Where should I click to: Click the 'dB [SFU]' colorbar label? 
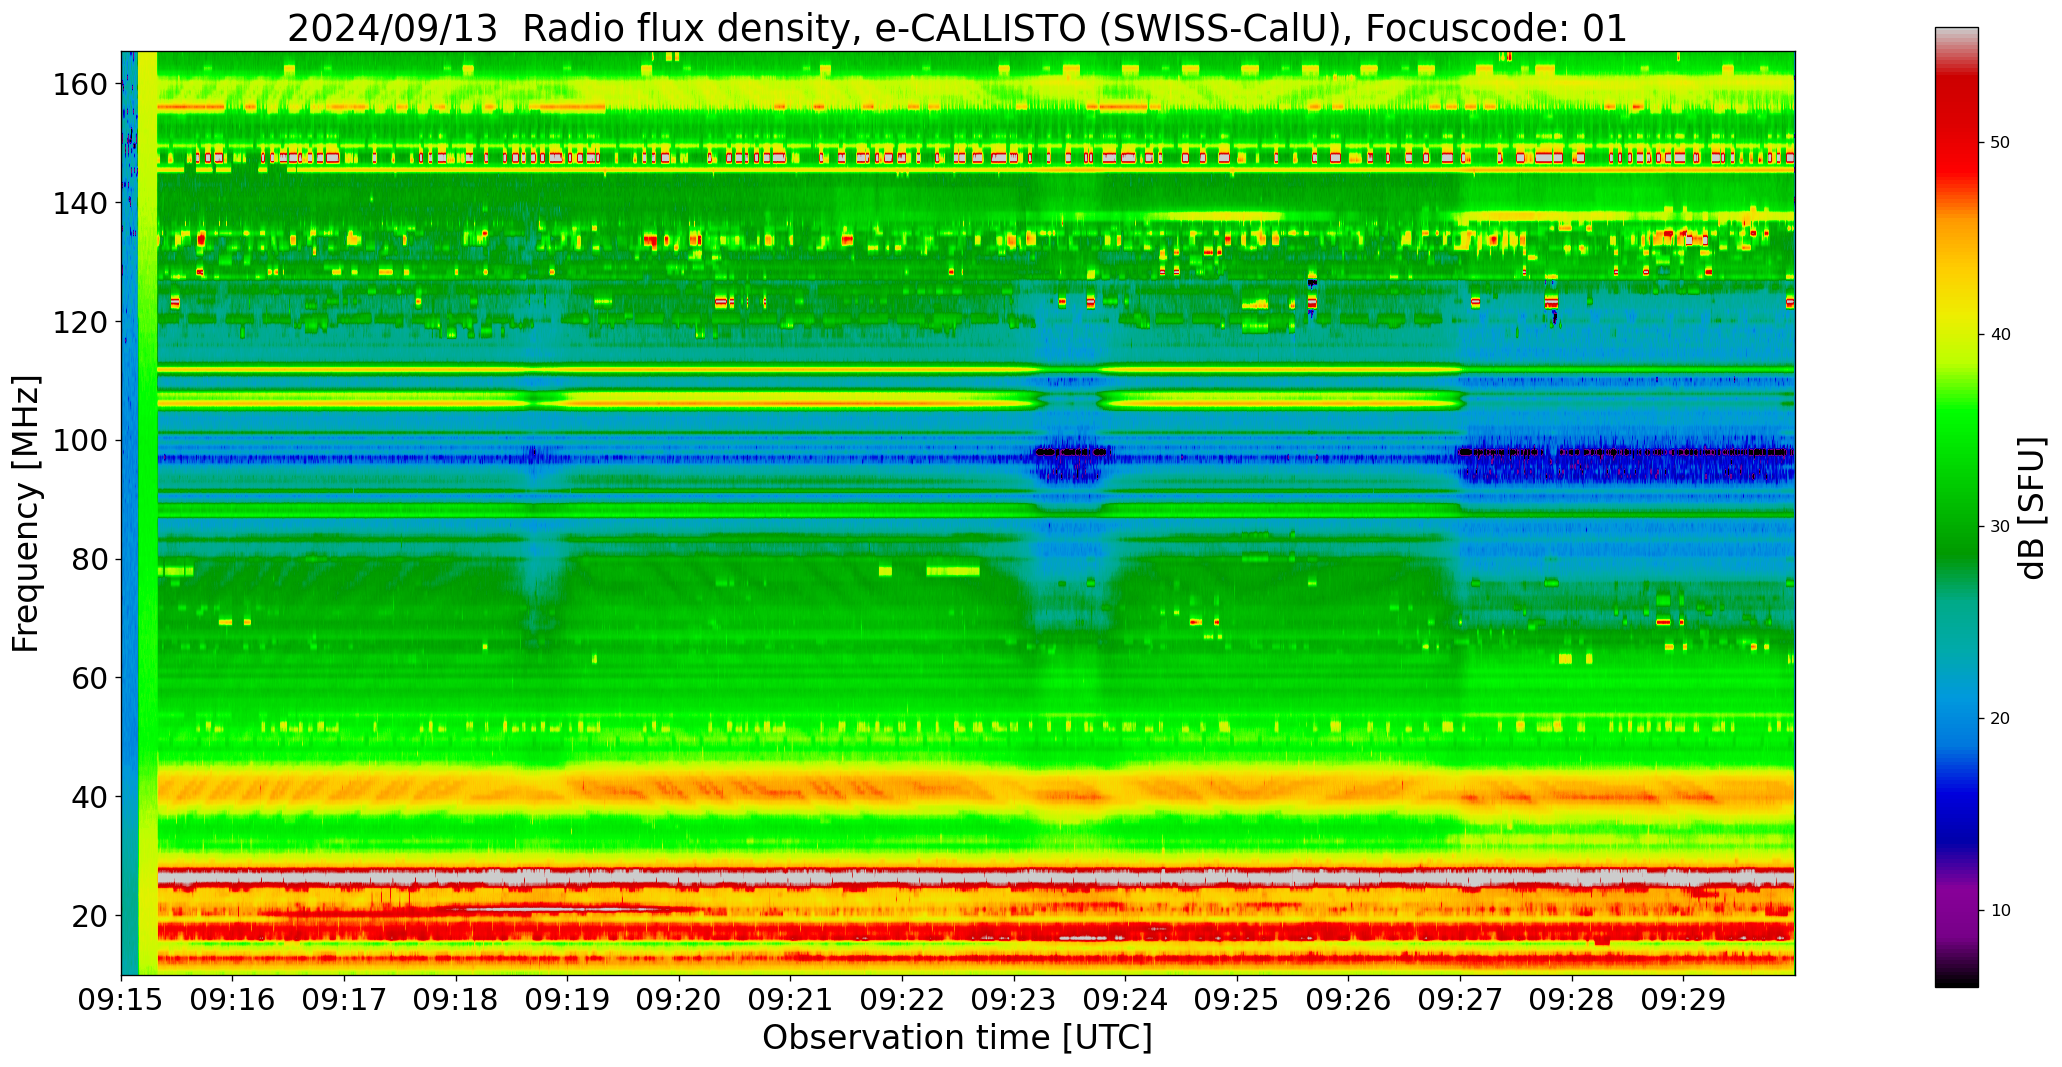[2032, 507]
